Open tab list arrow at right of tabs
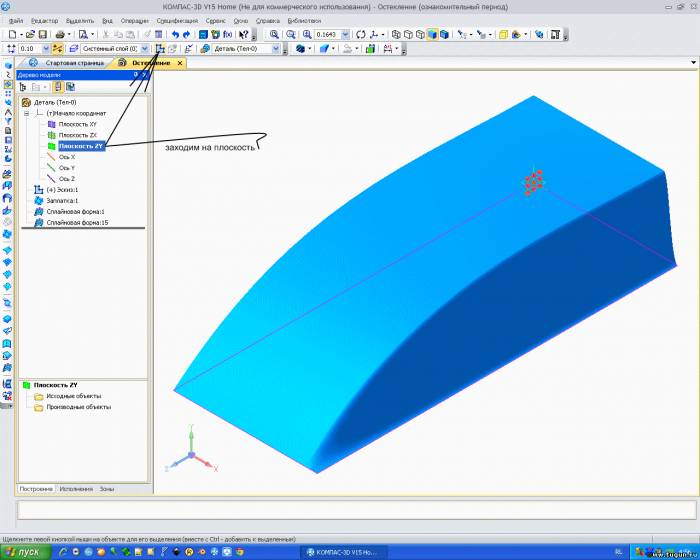This screenshot has width=700, height=560. point(693,63)
